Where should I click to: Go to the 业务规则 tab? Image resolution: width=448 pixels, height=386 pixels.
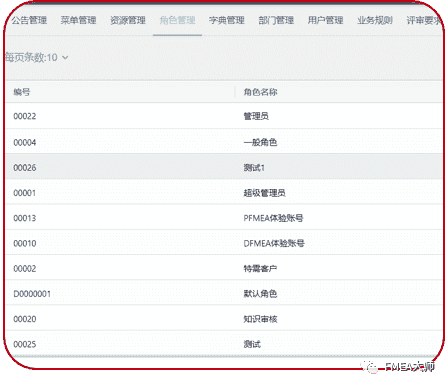click(375, 20)
